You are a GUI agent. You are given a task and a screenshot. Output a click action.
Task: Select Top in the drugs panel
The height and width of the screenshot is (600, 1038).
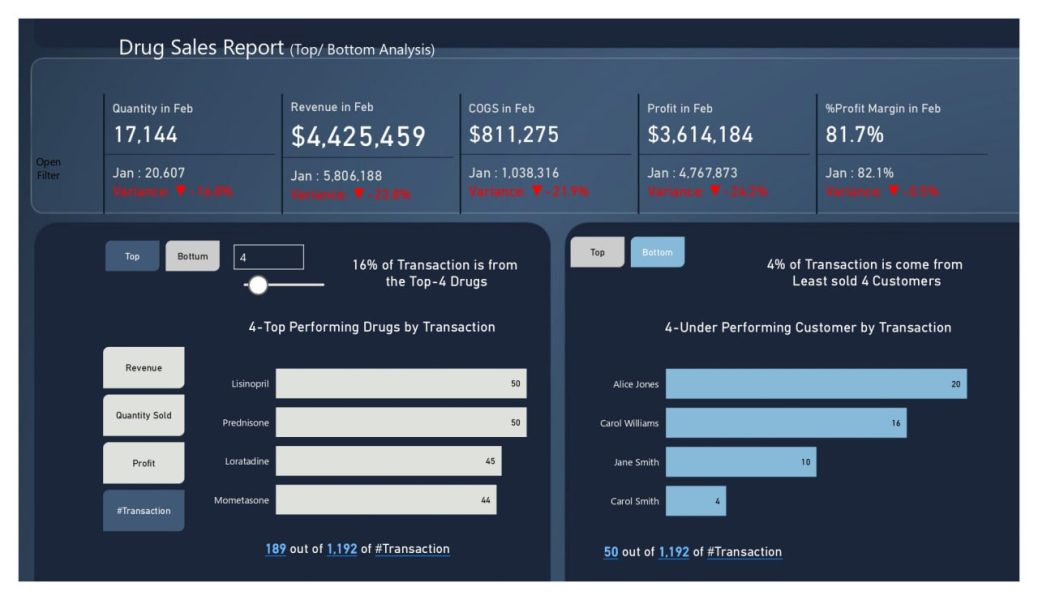(x=132, y=256)
